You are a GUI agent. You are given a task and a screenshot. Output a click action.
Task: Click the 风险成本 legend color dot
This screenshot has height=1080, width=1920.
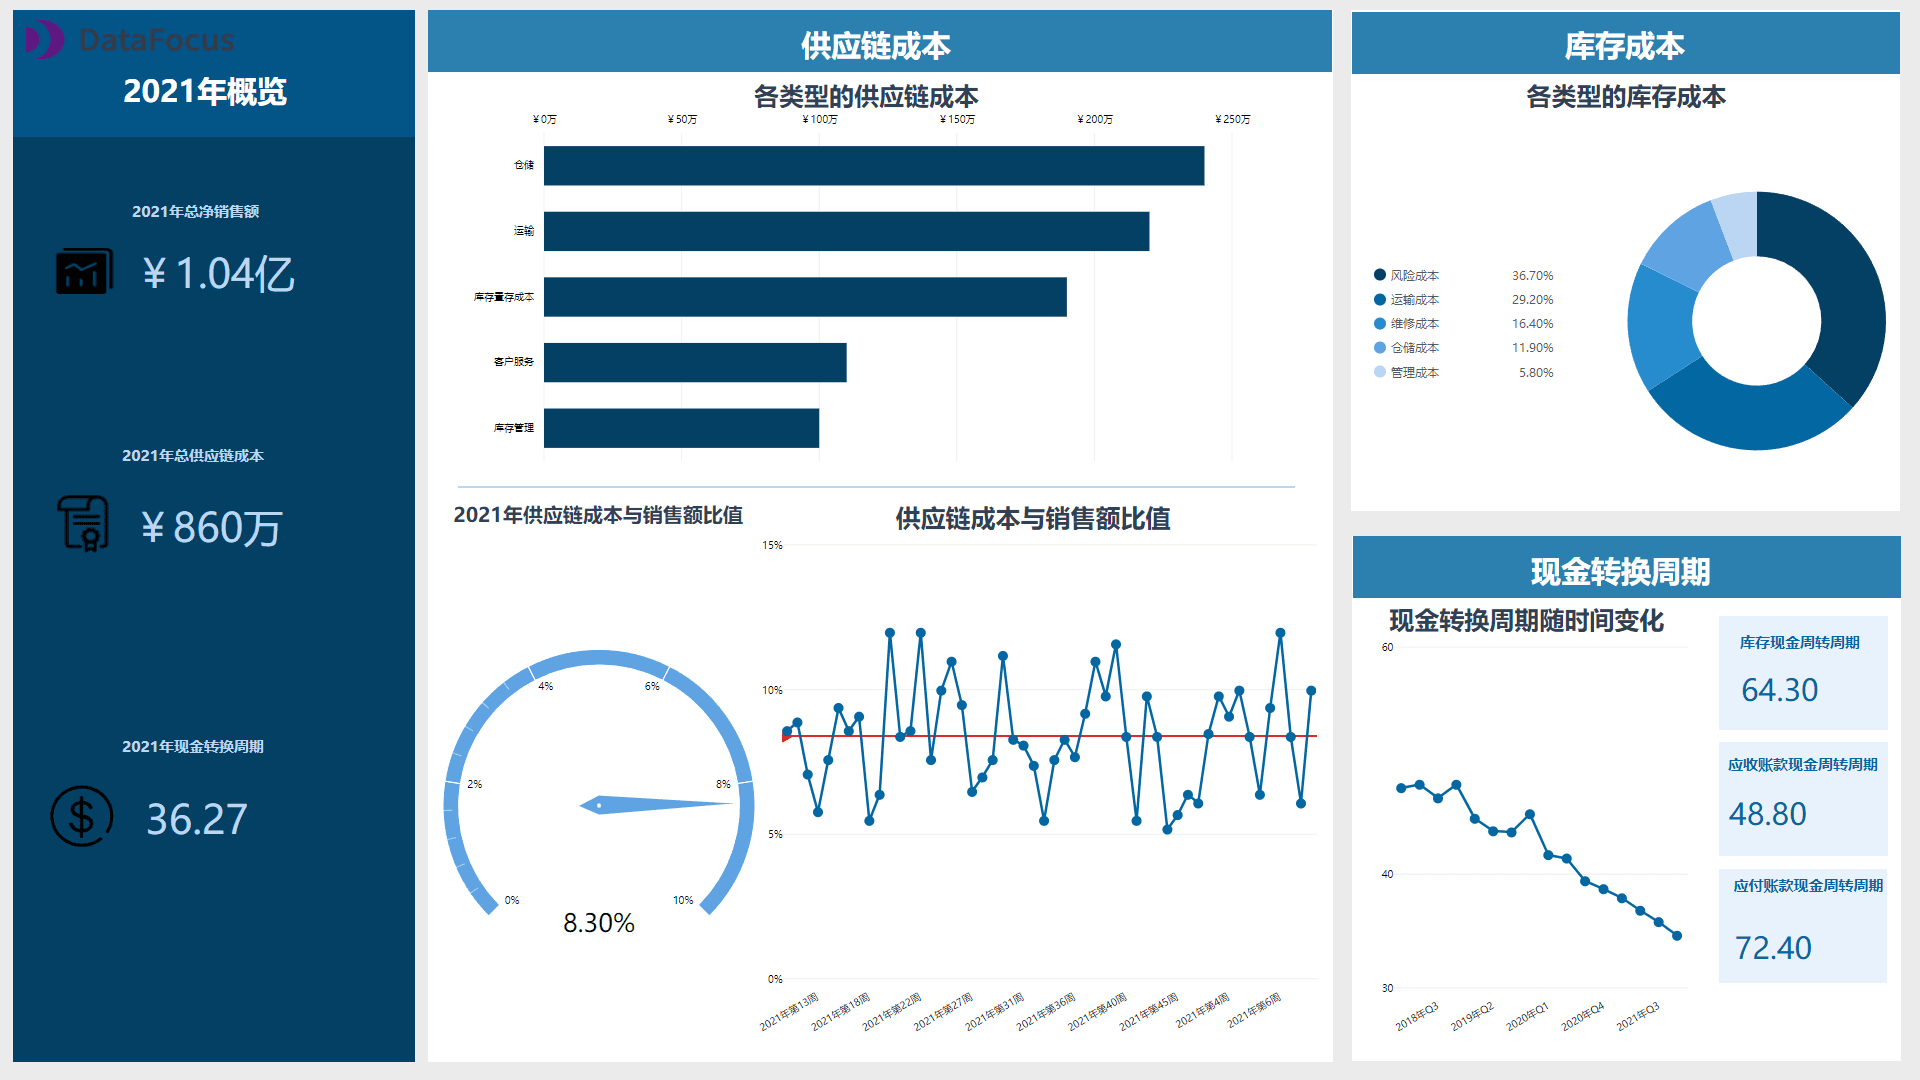point(1380,275)
